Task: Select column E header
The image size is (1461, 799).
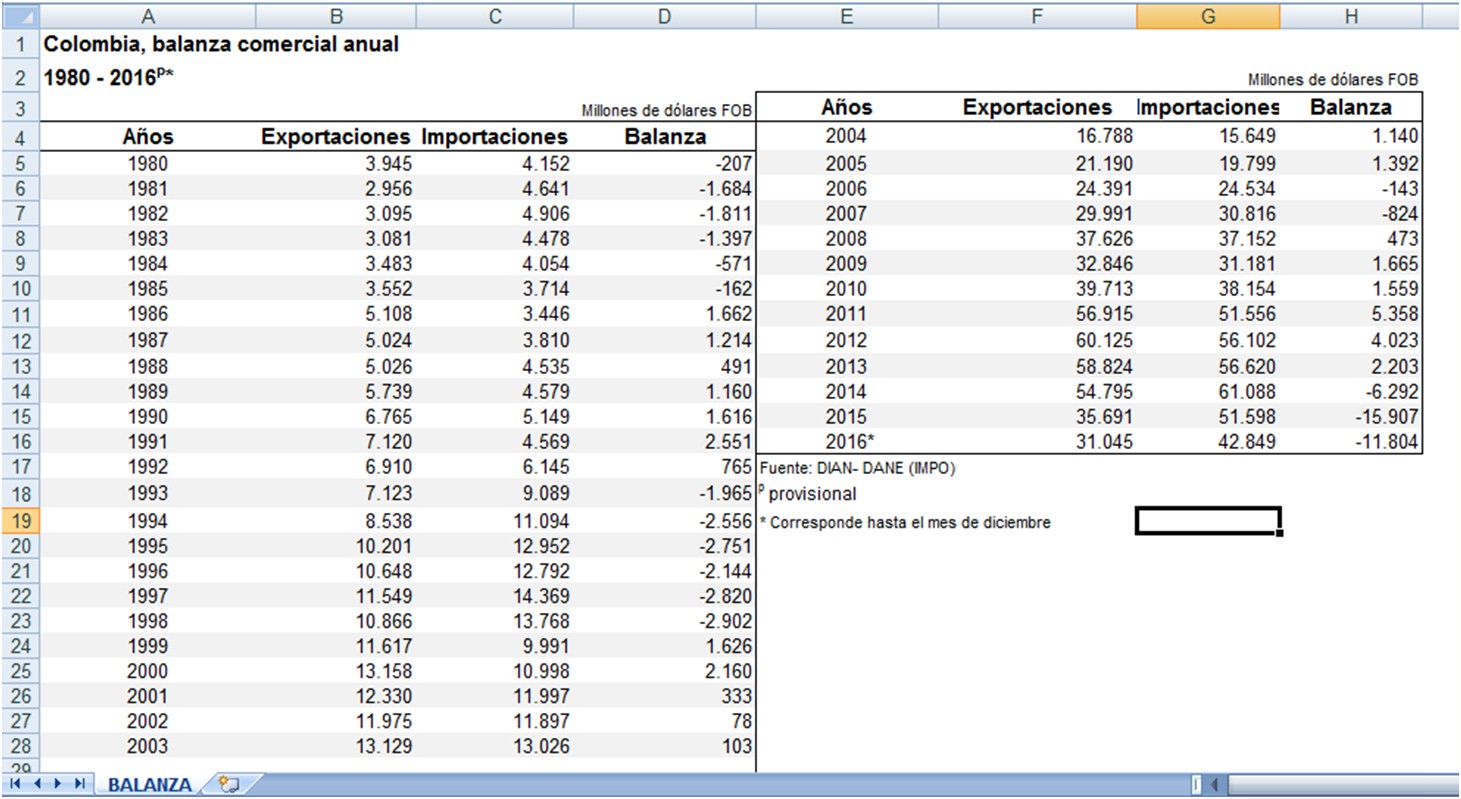Action: point(846,16)
